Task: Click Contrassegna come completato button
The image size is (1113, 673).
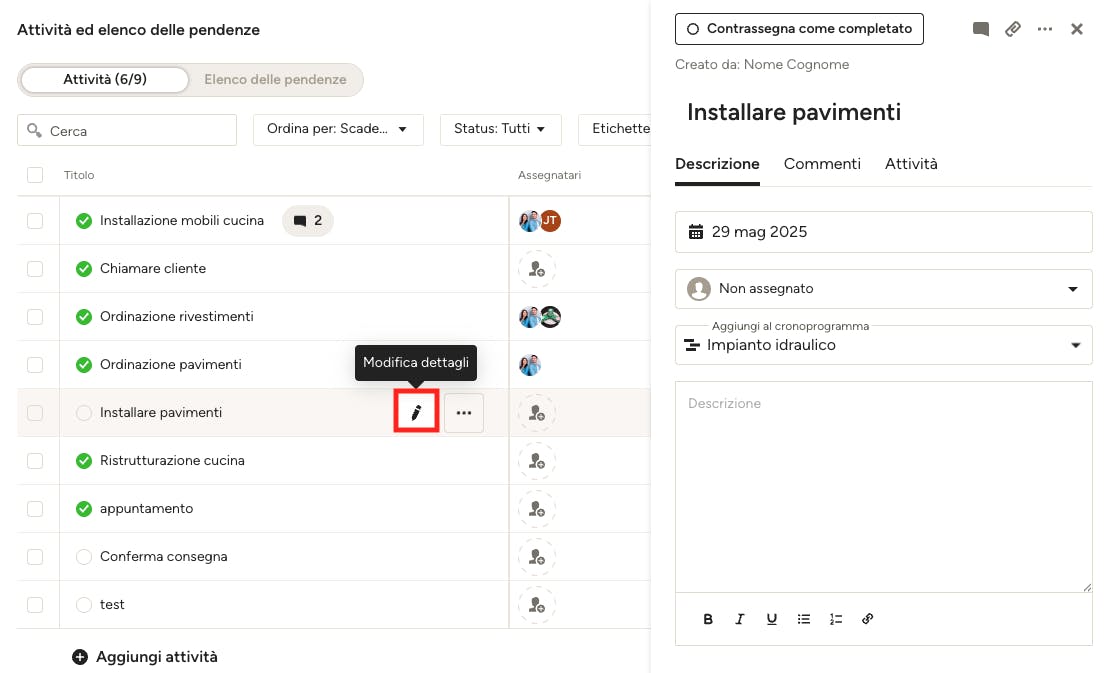Action: (799, 29)
